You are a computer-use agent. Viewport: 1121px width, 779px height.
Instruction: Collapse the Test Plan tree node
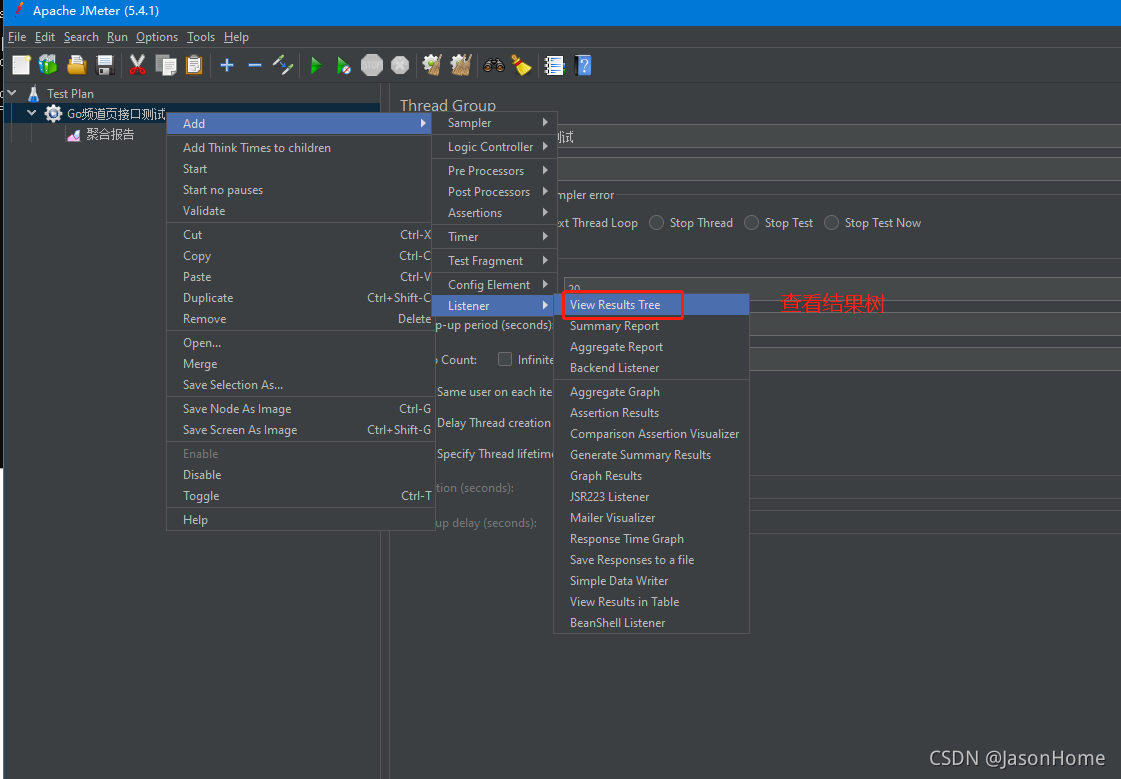(12, 93)
